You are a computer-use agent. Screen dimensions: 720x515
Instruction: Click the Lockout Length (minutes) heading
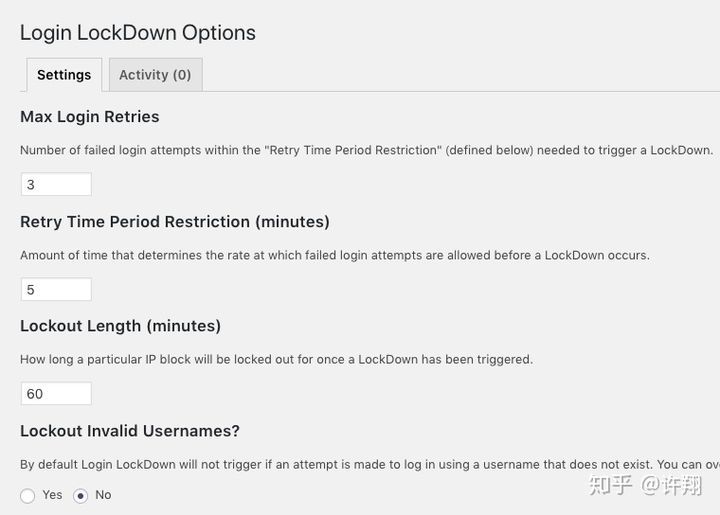(x=121, y=326)
